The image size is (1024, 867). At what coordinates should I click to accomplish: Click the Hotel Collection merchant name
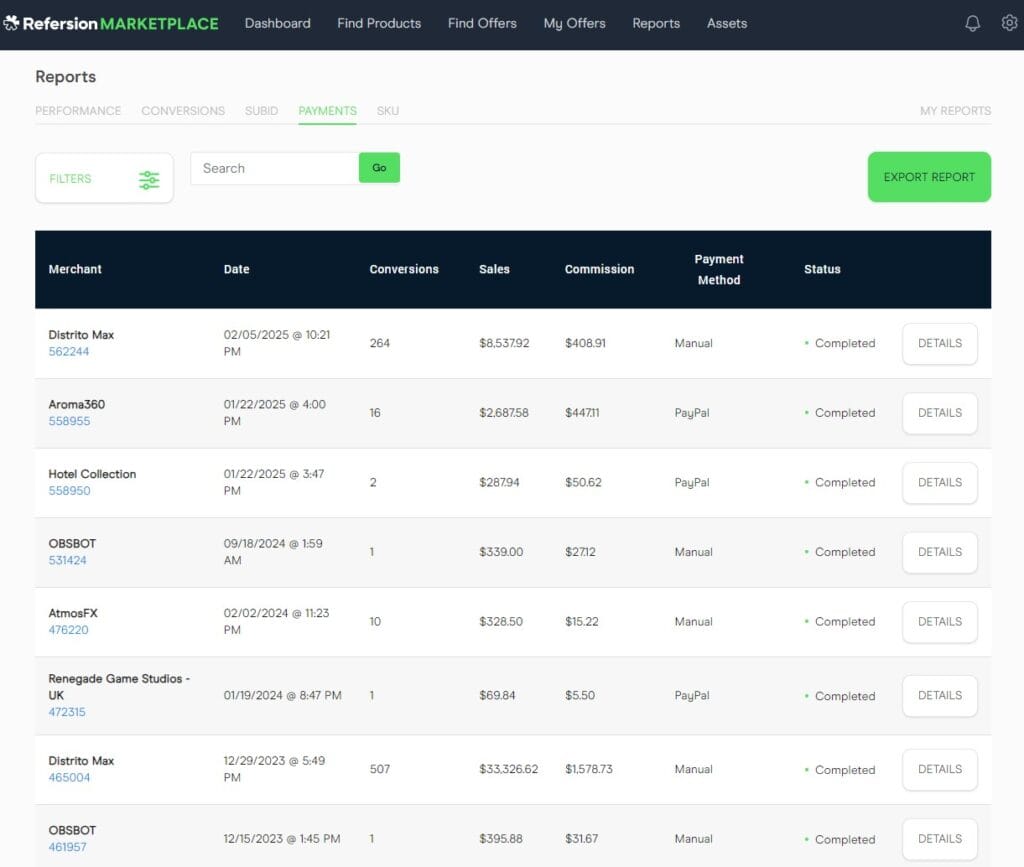[92, 475]
